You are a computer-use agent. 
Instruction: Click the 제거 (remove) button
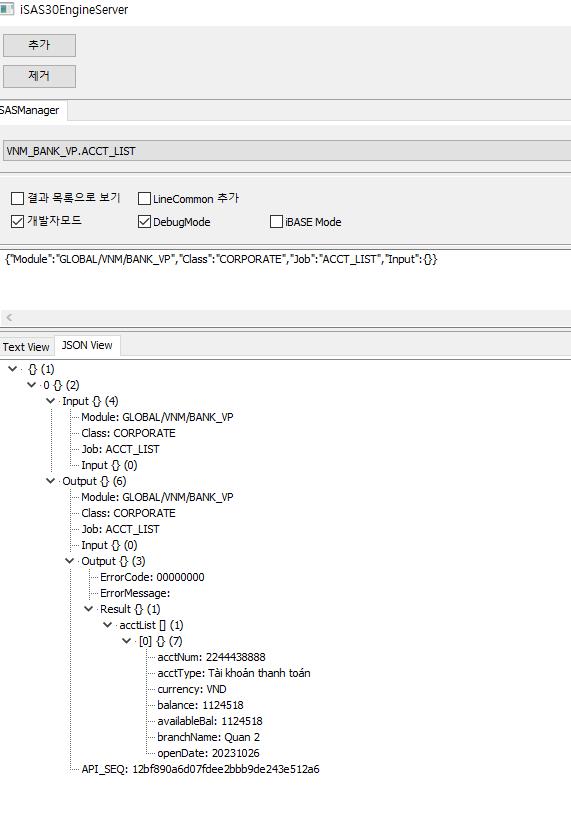[39, 76]
